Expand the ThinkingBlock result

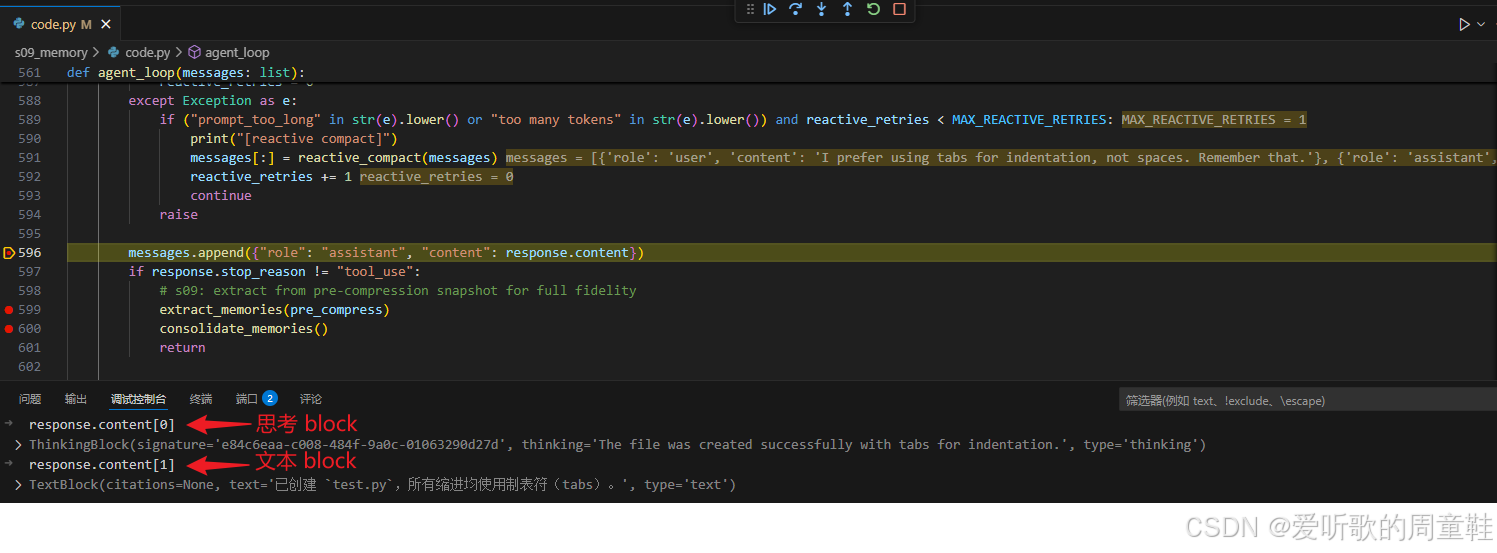pyautogui.click(x=18, y=445)
